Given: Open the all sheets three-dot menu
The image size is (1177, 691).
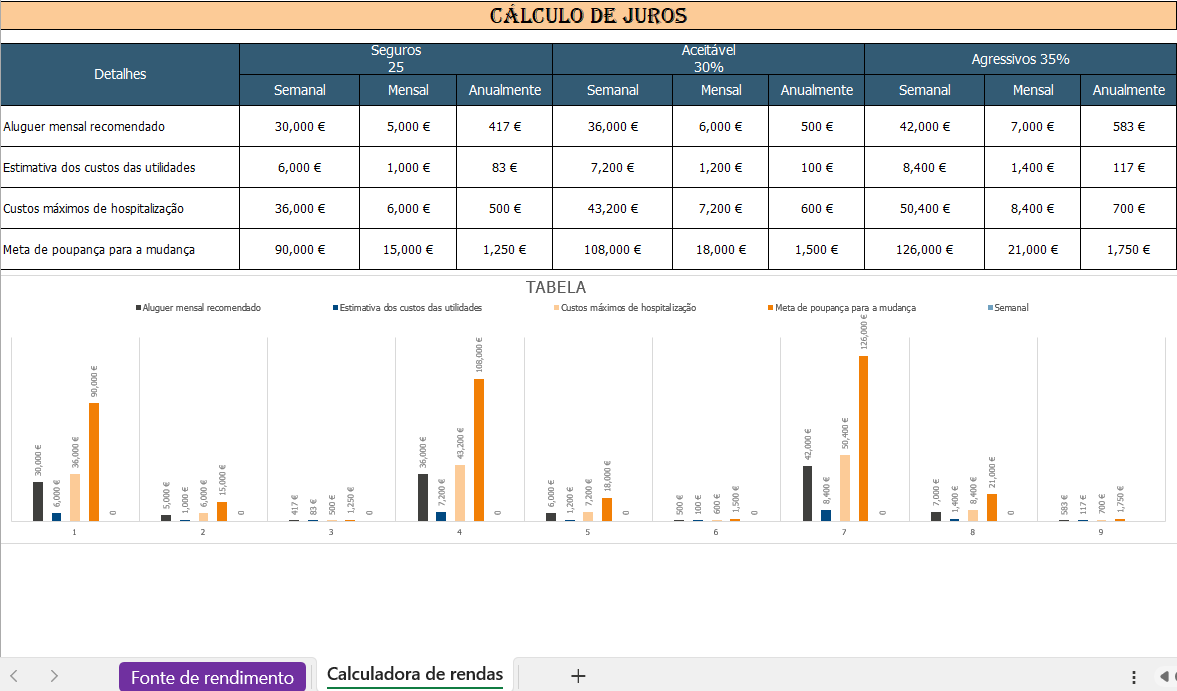Looking at the screenshot, I should (1133, 676).
